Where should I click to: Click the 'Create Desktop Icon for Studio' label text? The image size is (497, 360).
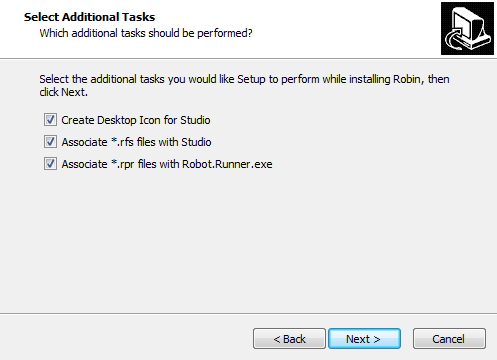[x=136, y=120]
